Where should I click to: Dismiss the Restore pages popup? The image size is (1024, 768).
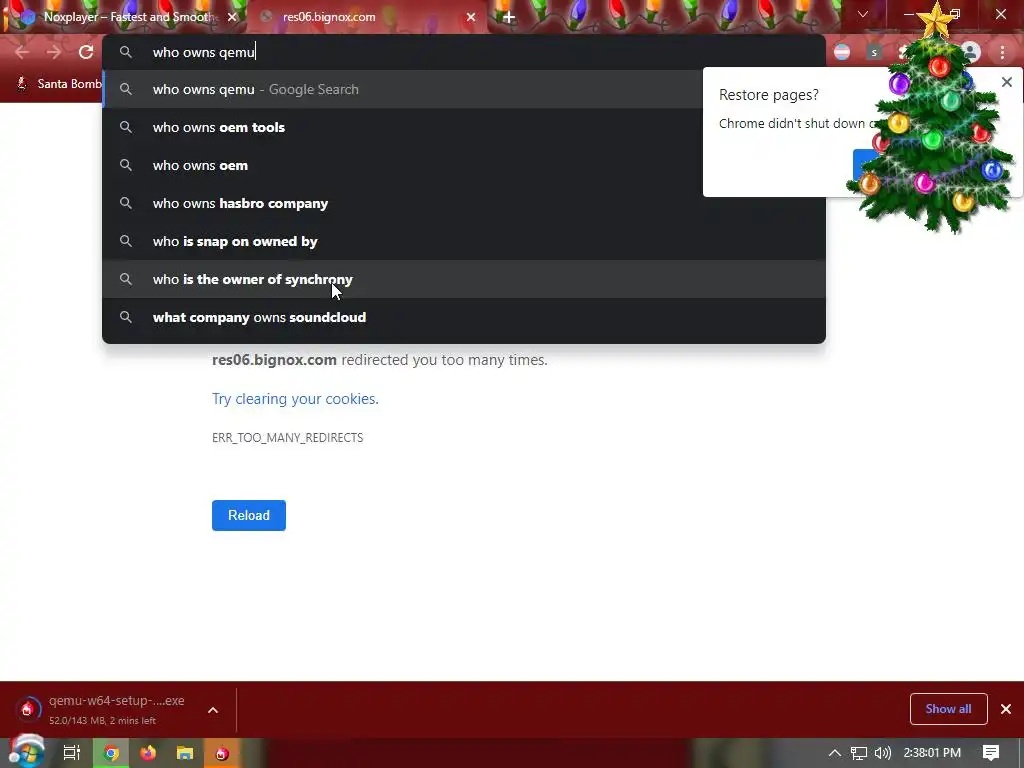click(1007, 82)
